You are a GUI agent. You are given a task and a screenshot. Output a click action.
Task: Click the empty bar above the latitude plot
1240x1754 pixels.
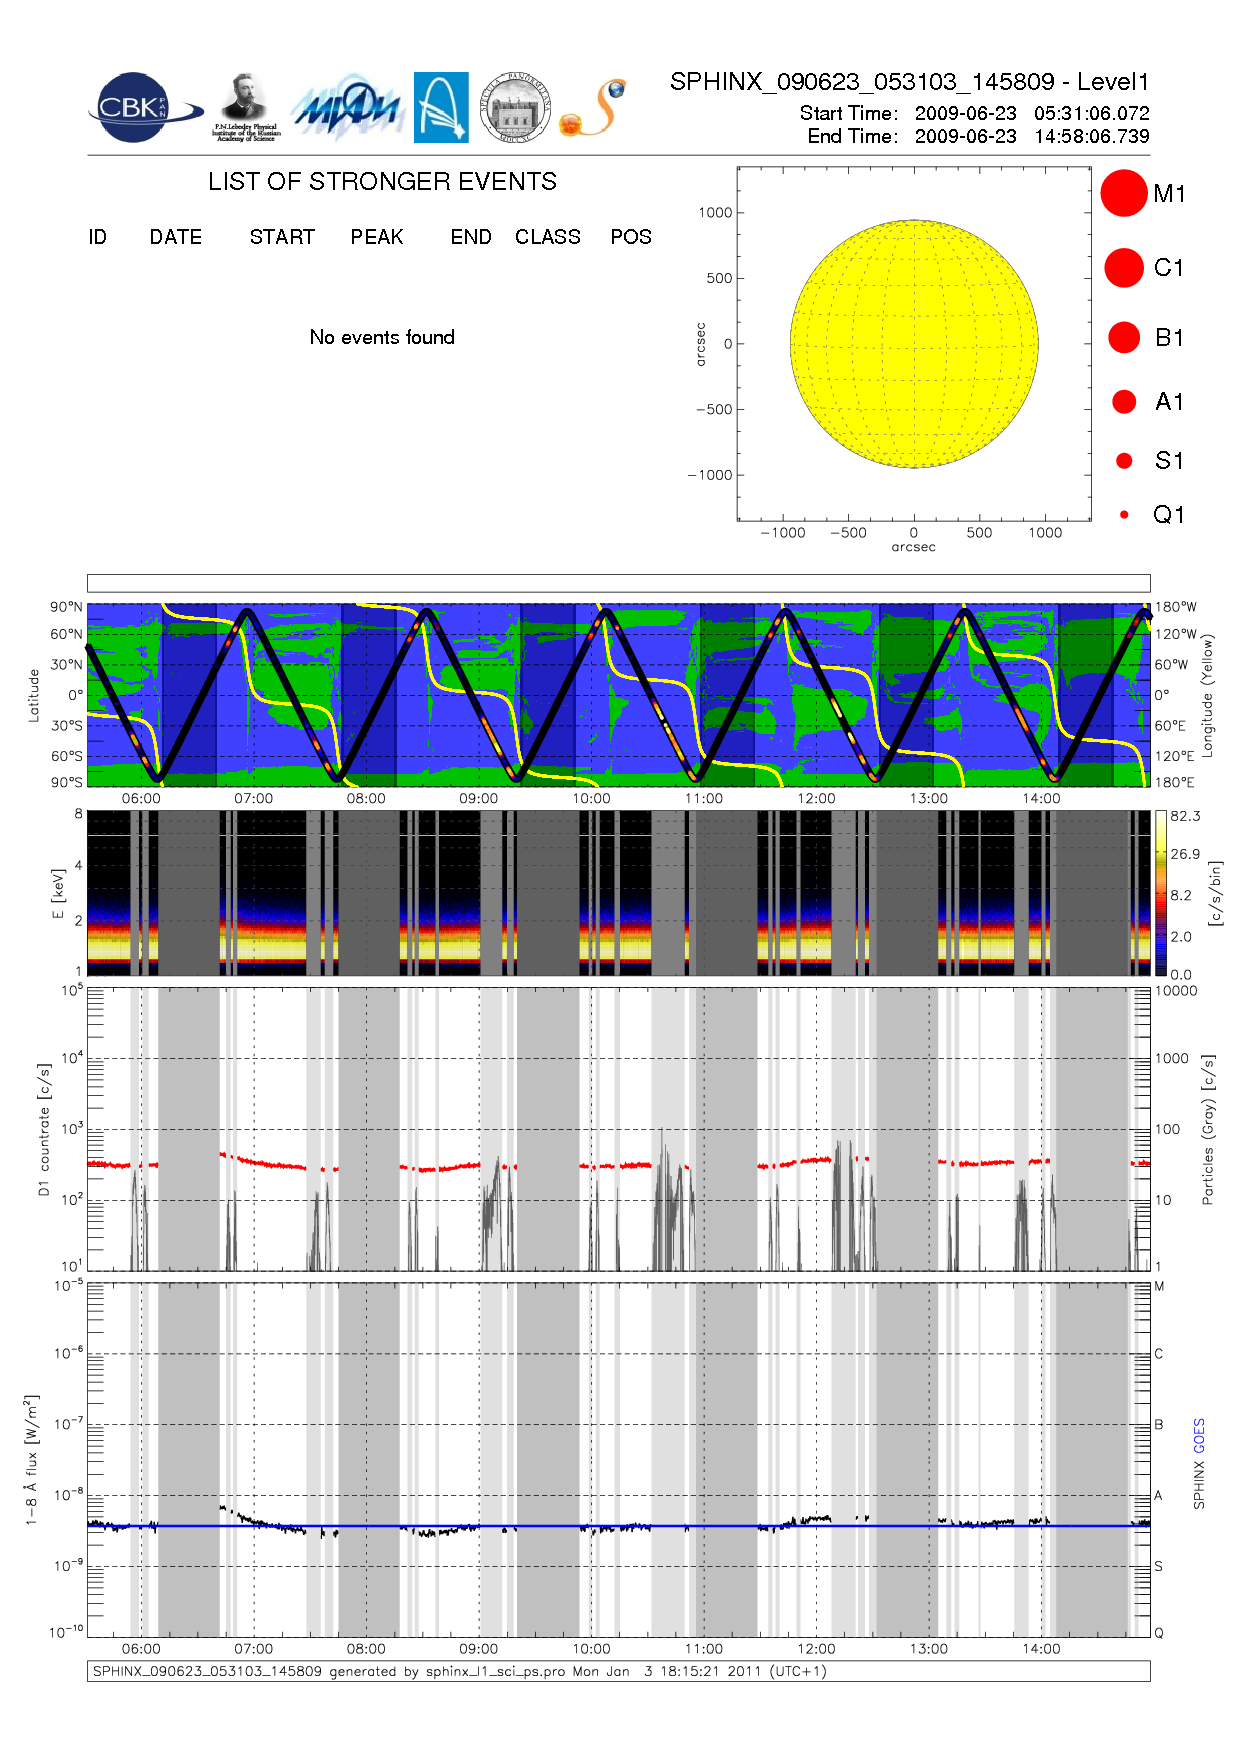click(618, 583)
